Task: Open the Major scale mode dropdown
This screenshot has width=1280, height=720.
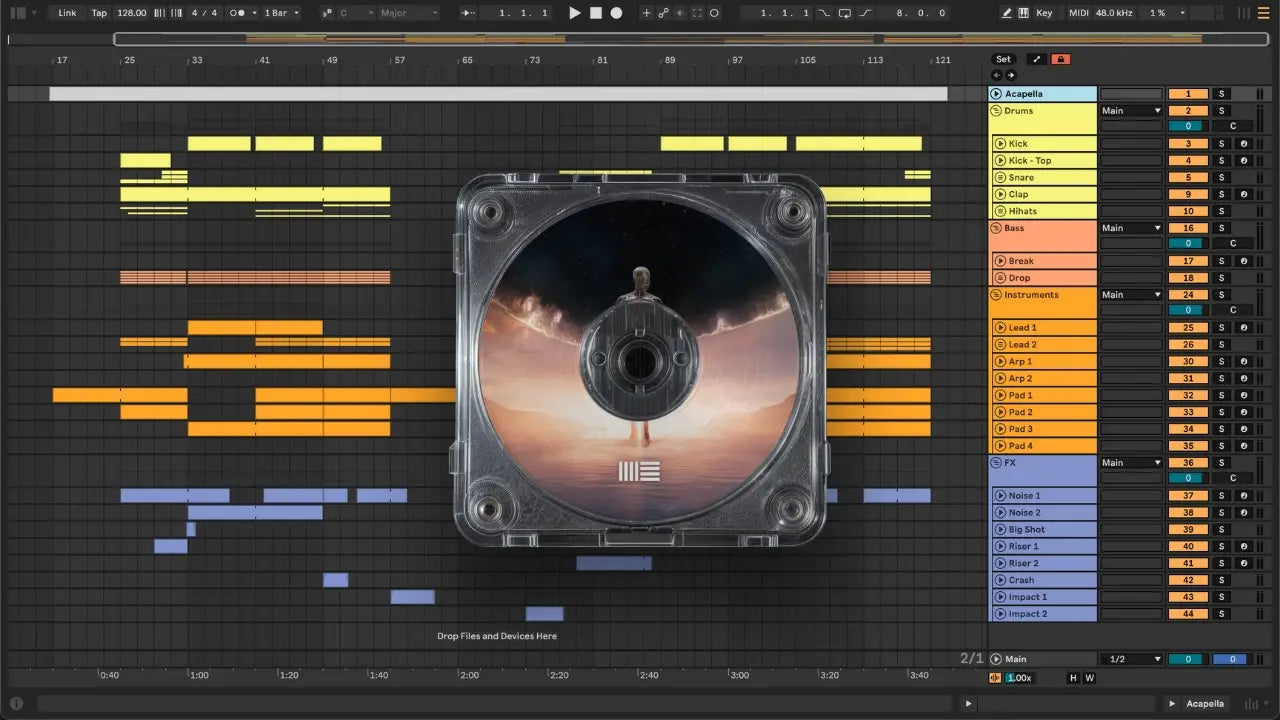Action: 408,13
